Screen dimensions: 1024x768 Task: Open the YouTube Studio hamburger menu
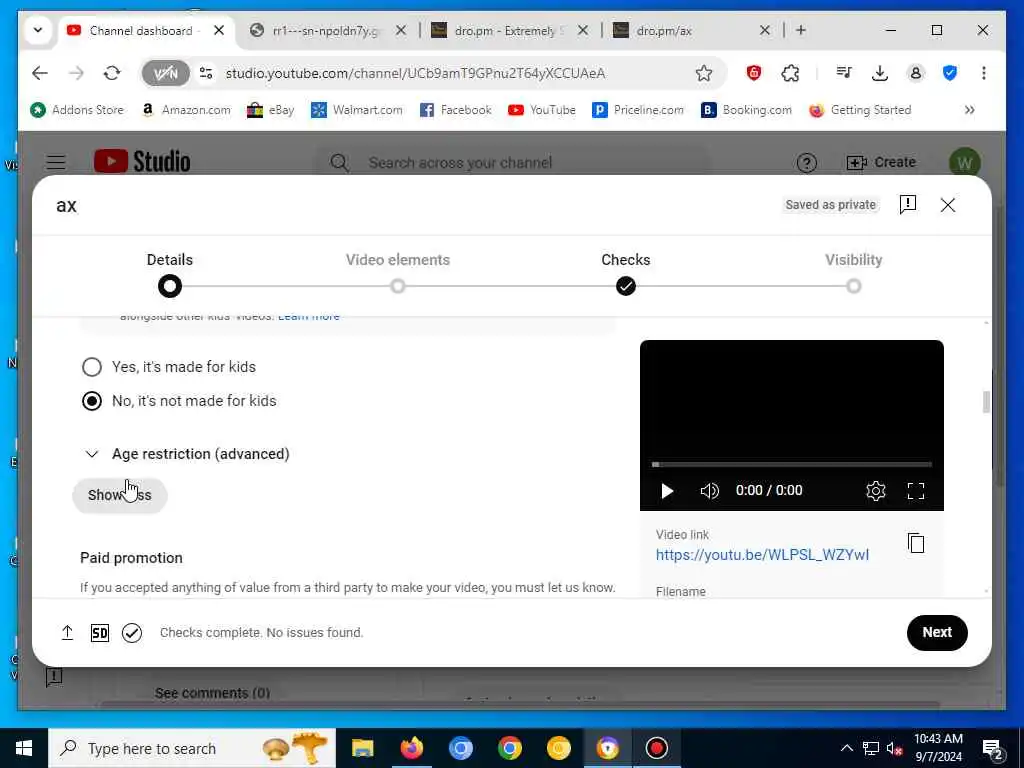point(56,162)
